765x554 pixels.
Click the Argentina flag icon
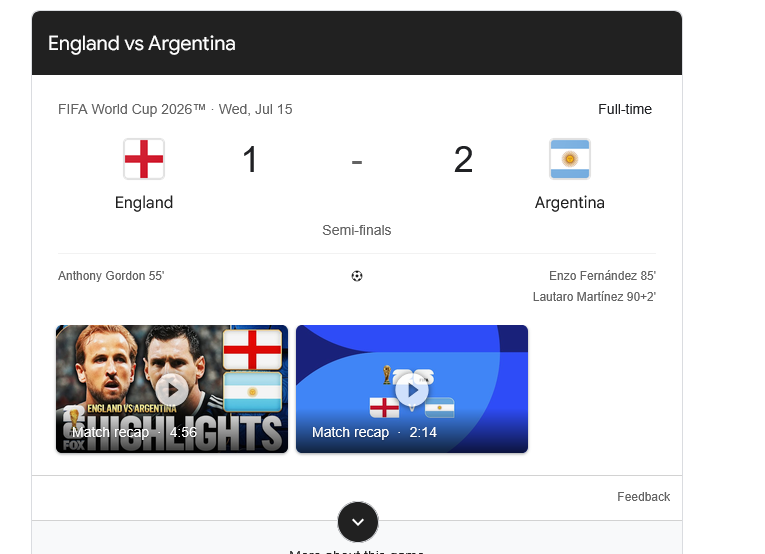[x=569, y=159]
